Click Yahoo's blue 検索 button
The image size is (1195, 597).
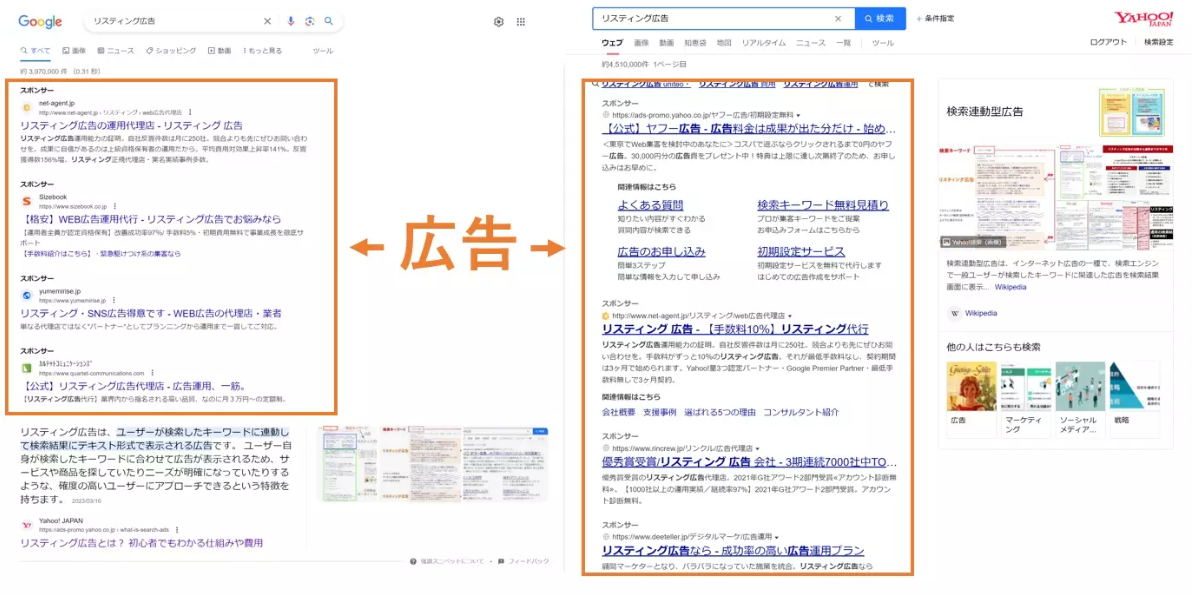(880, 18)
